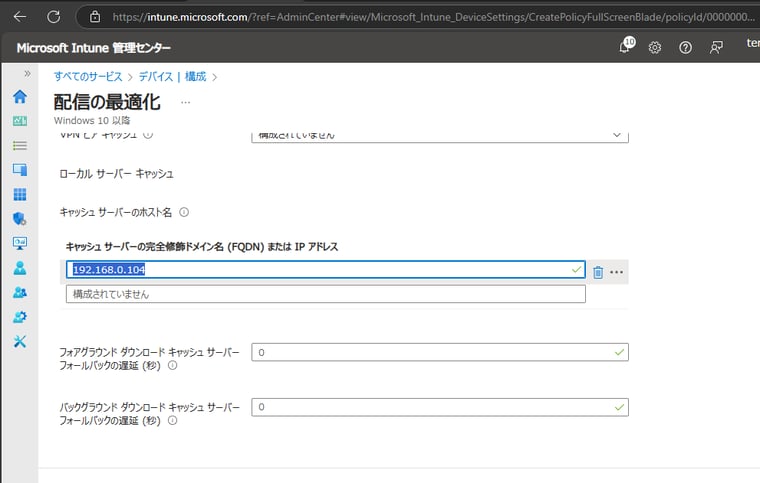Reload the page with the refresh icon
This screenshot has height=483, width=760.
(54, 17)
